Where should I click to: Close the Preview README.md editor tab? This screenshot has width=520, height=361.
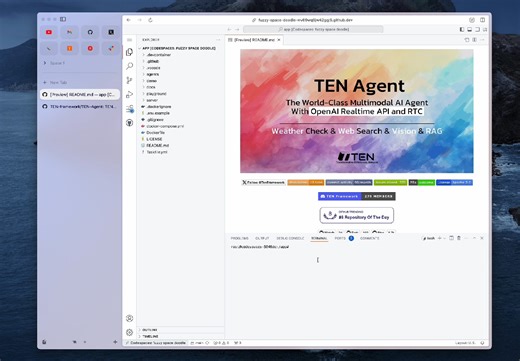point(279,40)
